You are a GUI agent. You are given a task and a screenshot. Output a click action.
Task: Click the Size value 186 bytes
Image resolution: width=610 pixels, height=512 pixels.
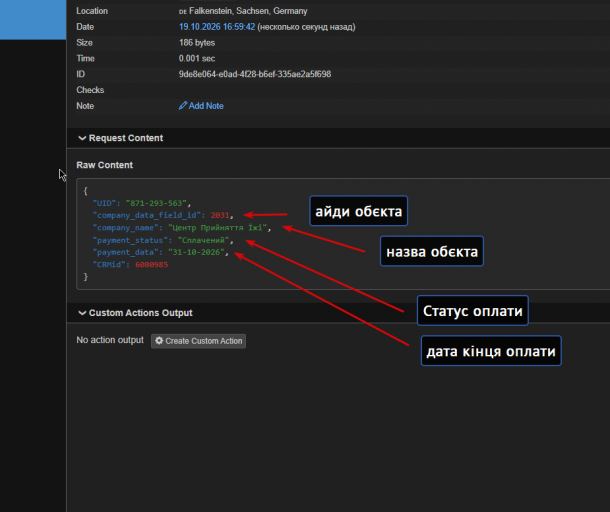tap(197, 42)
